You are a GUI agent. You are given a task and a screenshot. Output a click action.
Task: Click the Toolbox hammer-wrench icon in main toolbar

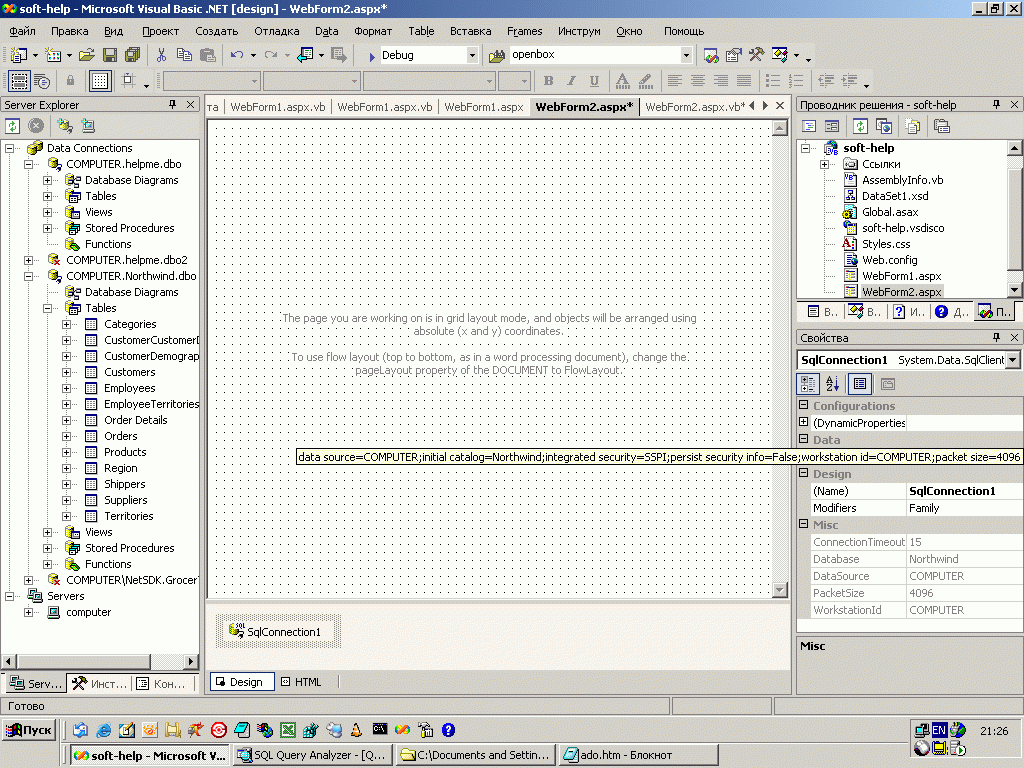tap(756, 56)
